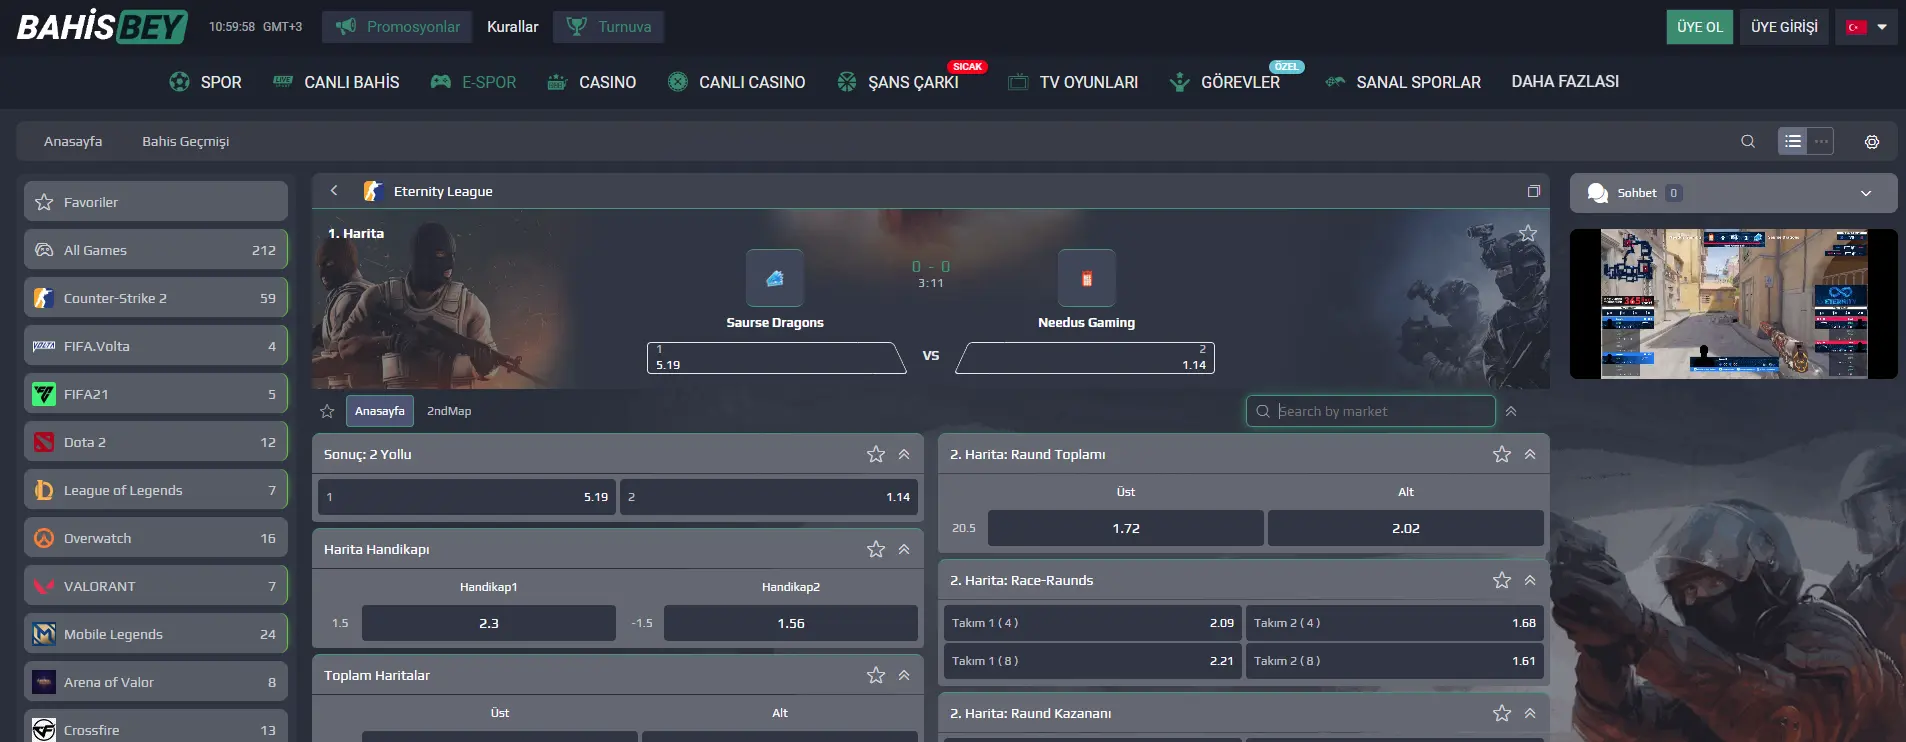
Task: Switch to compact dots view icon
Action: click(1821, 141)
